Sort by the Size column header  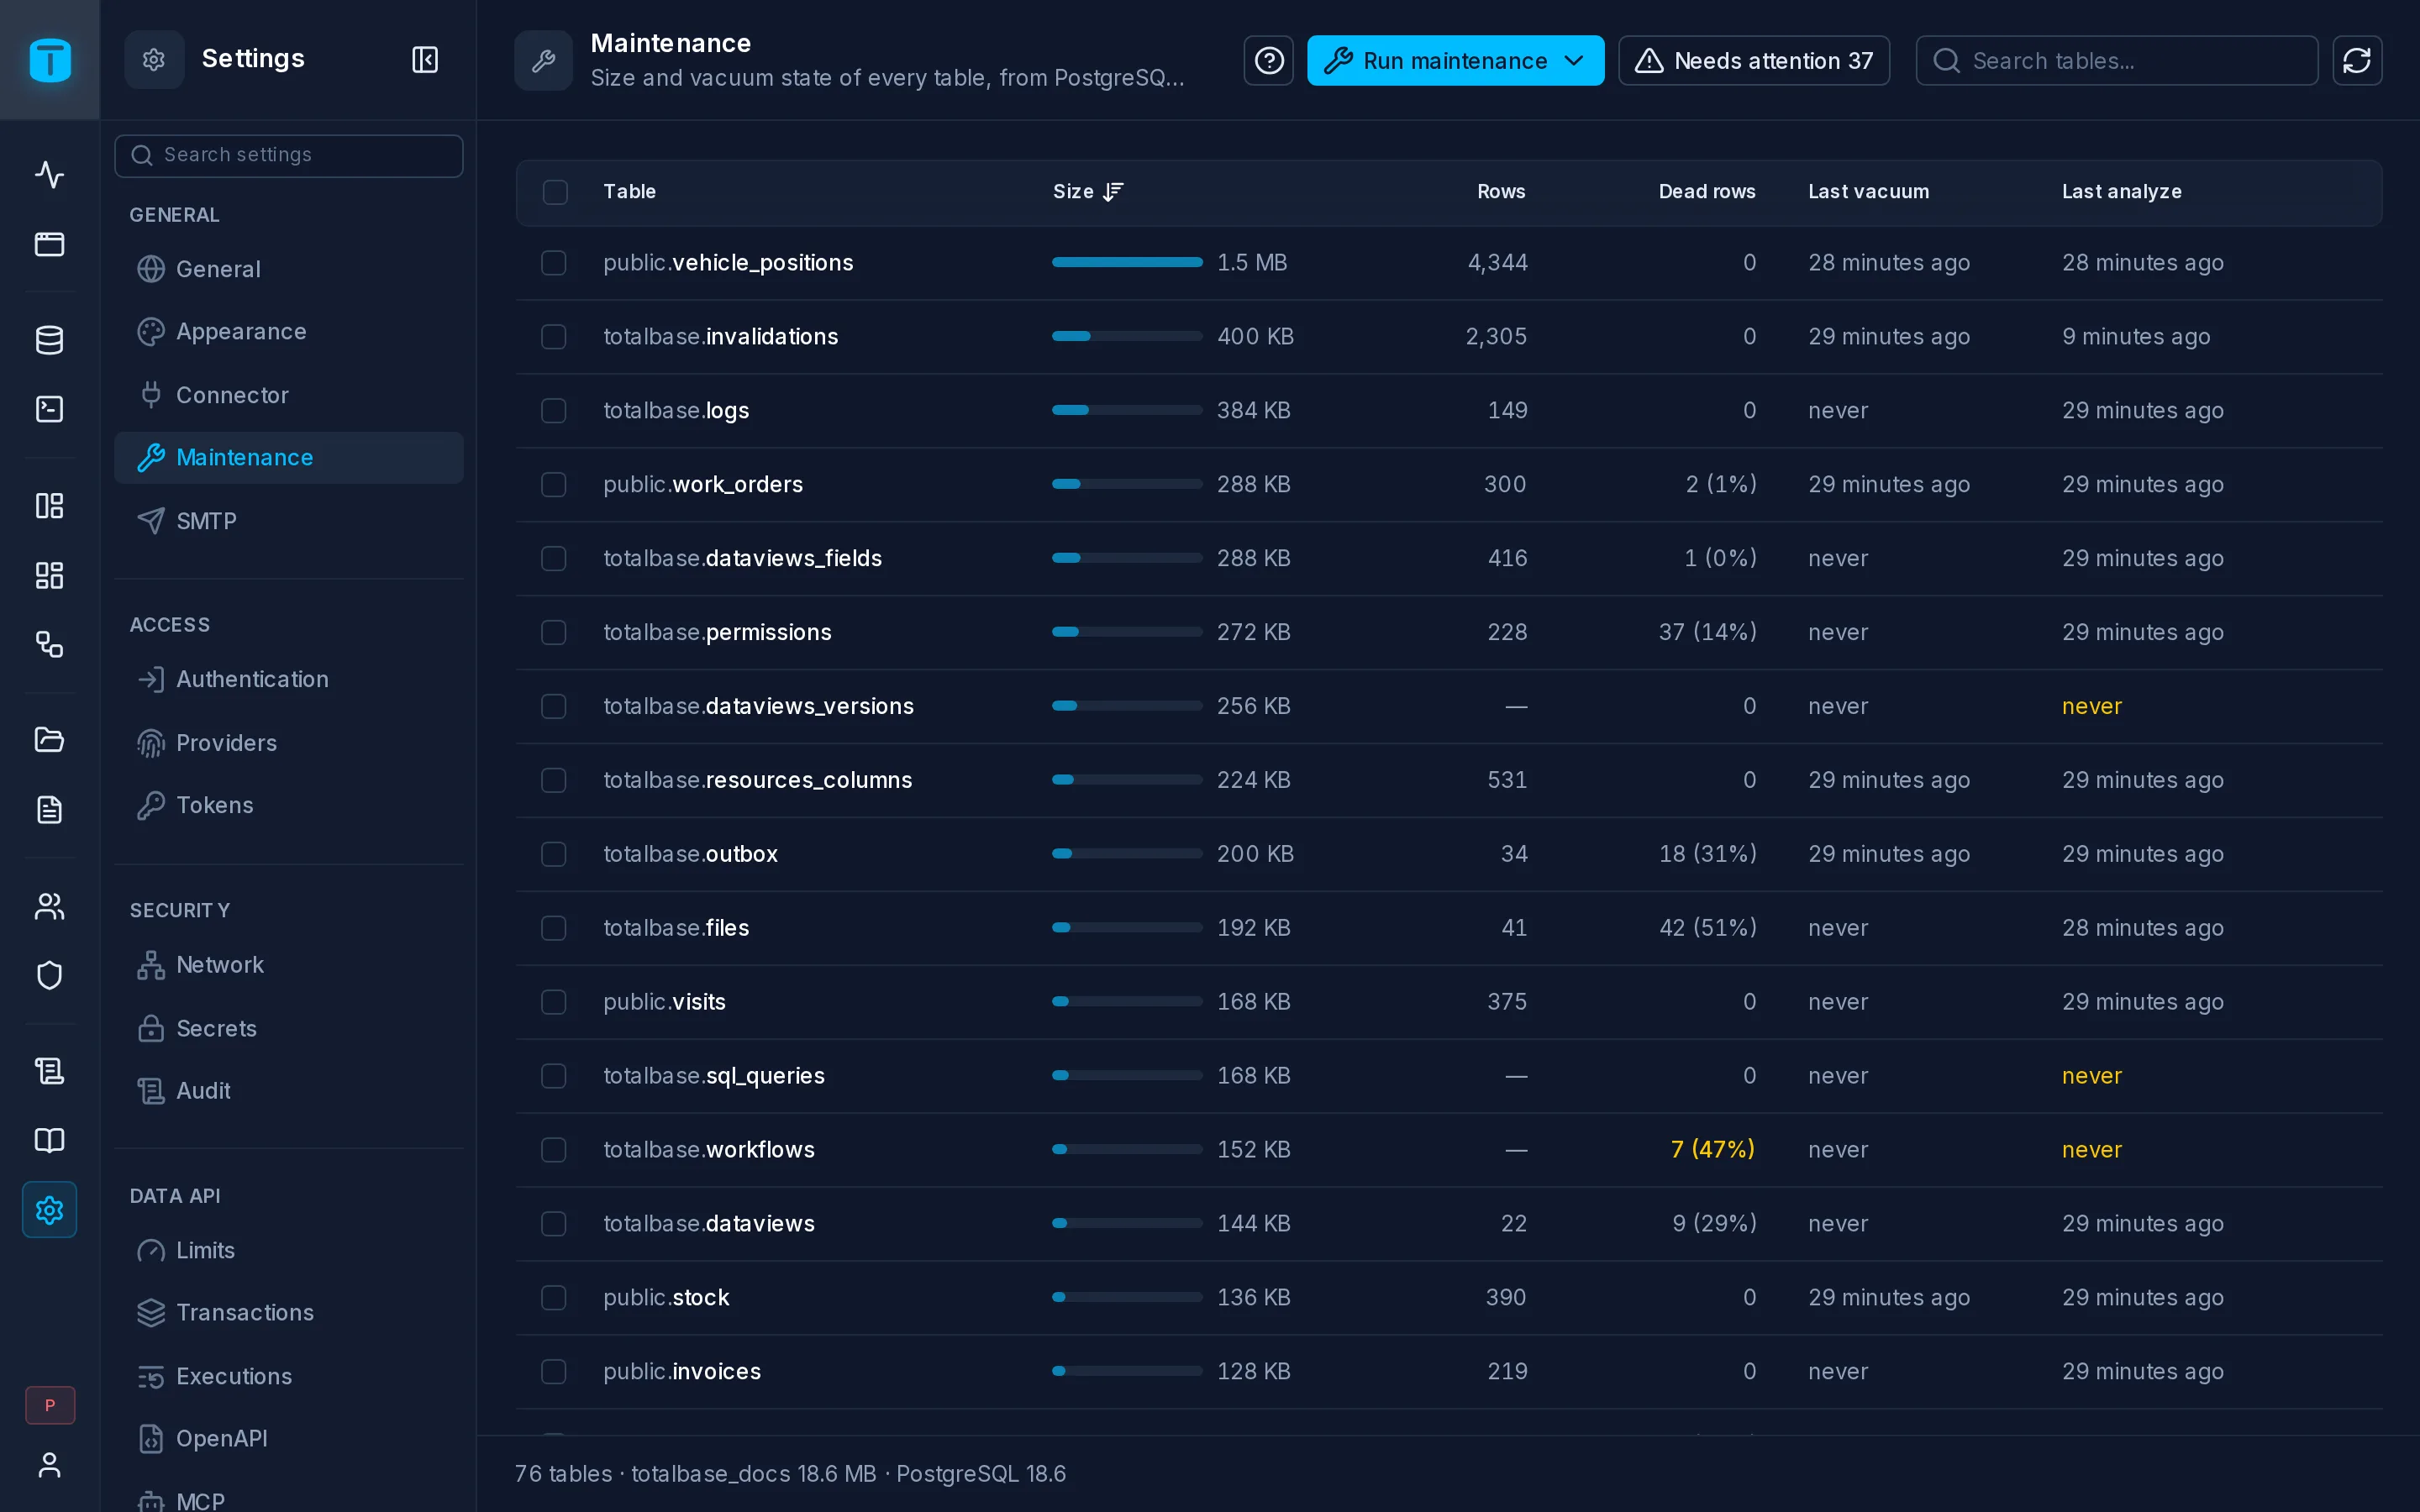click(x=1088, y=191)
